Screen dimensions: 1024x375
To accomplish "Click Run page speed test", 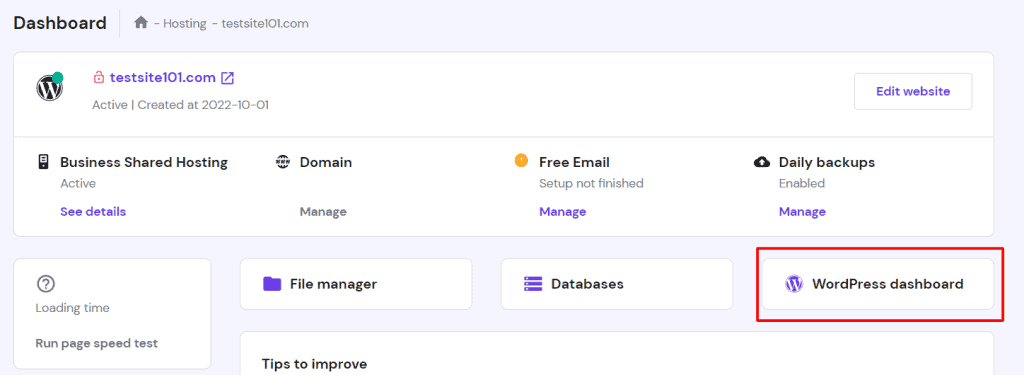I will (x=97, y=343).
